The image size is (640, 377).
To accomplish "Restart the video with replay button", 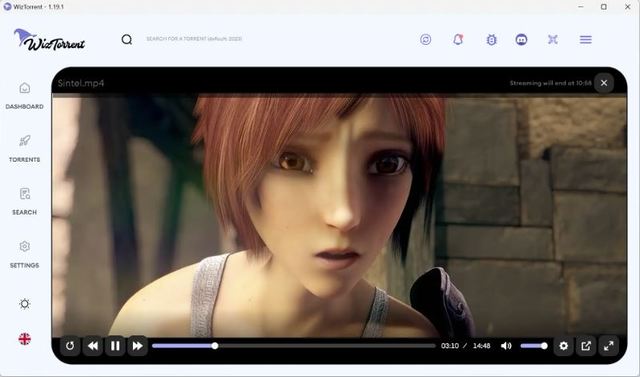I will coord(70,346).
